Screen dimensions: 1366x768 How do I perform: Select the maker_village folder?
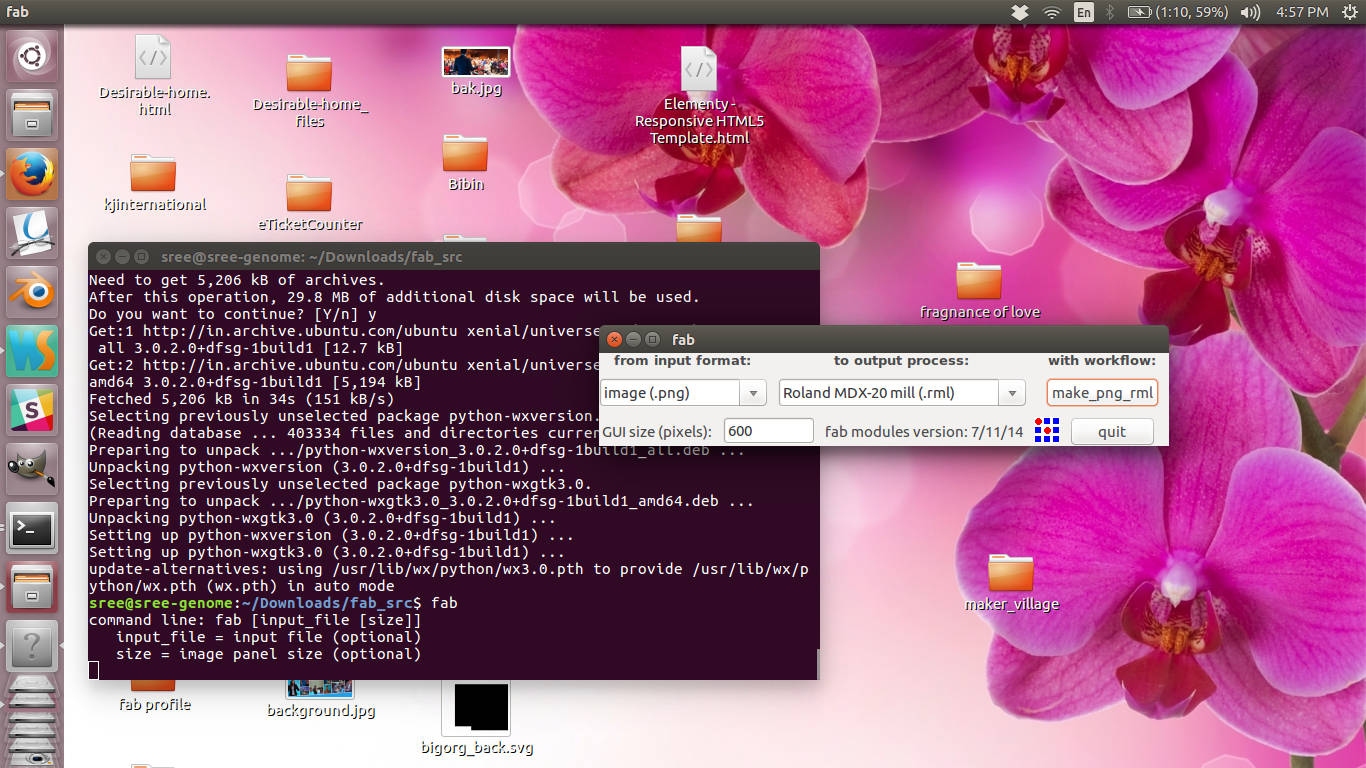click(x=1011, y=582)
